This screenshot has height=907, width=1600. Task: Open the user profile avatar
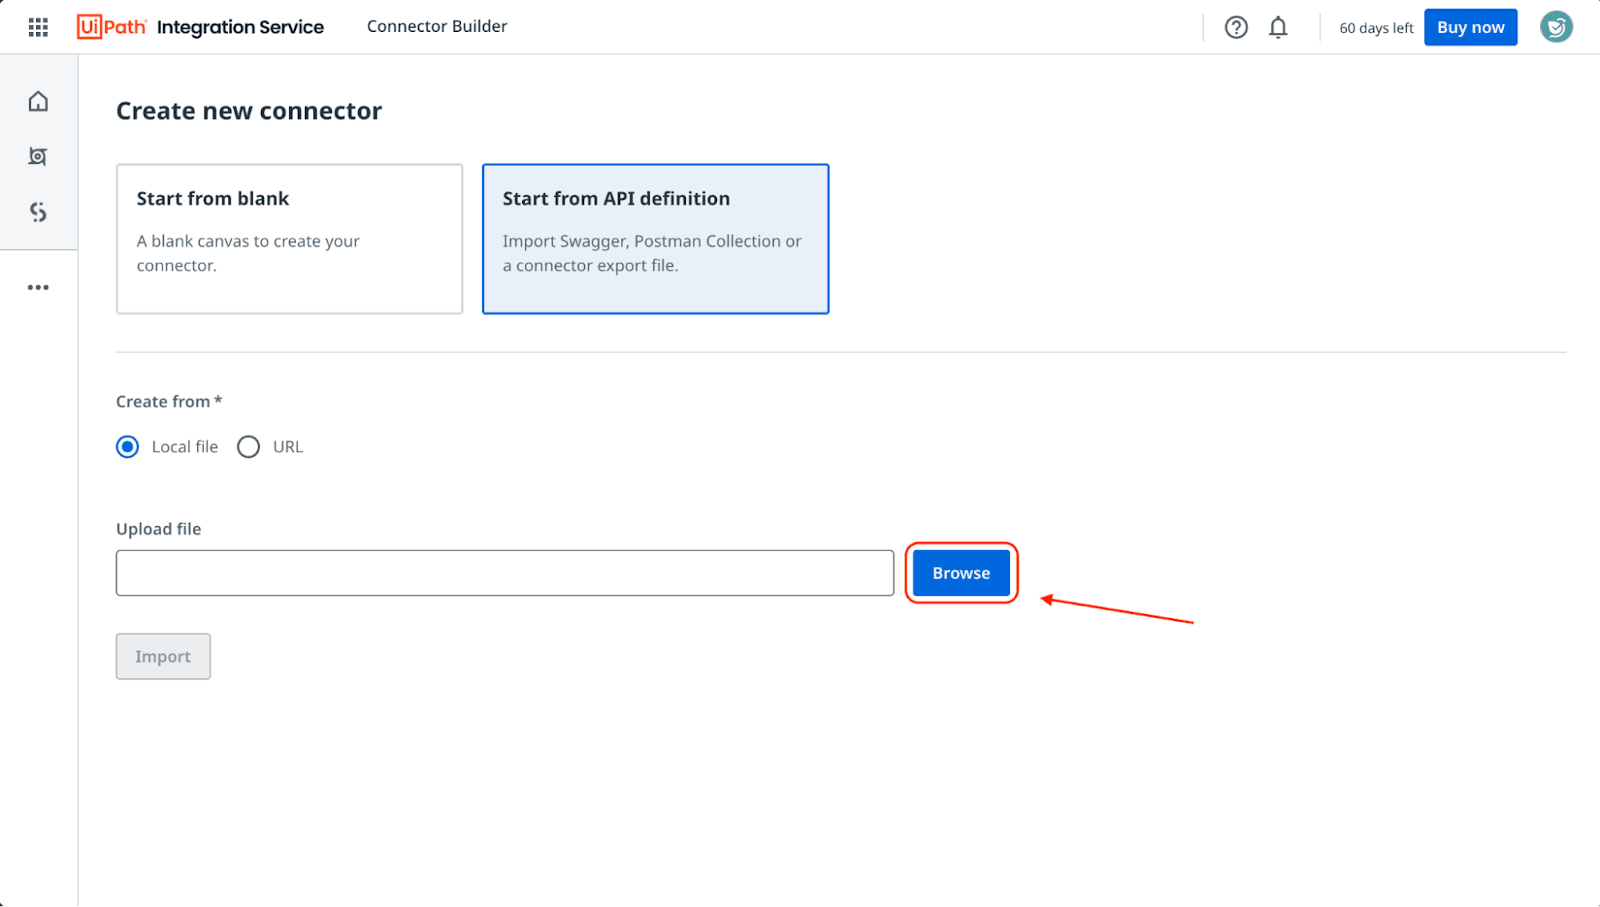click(1555, 27)
